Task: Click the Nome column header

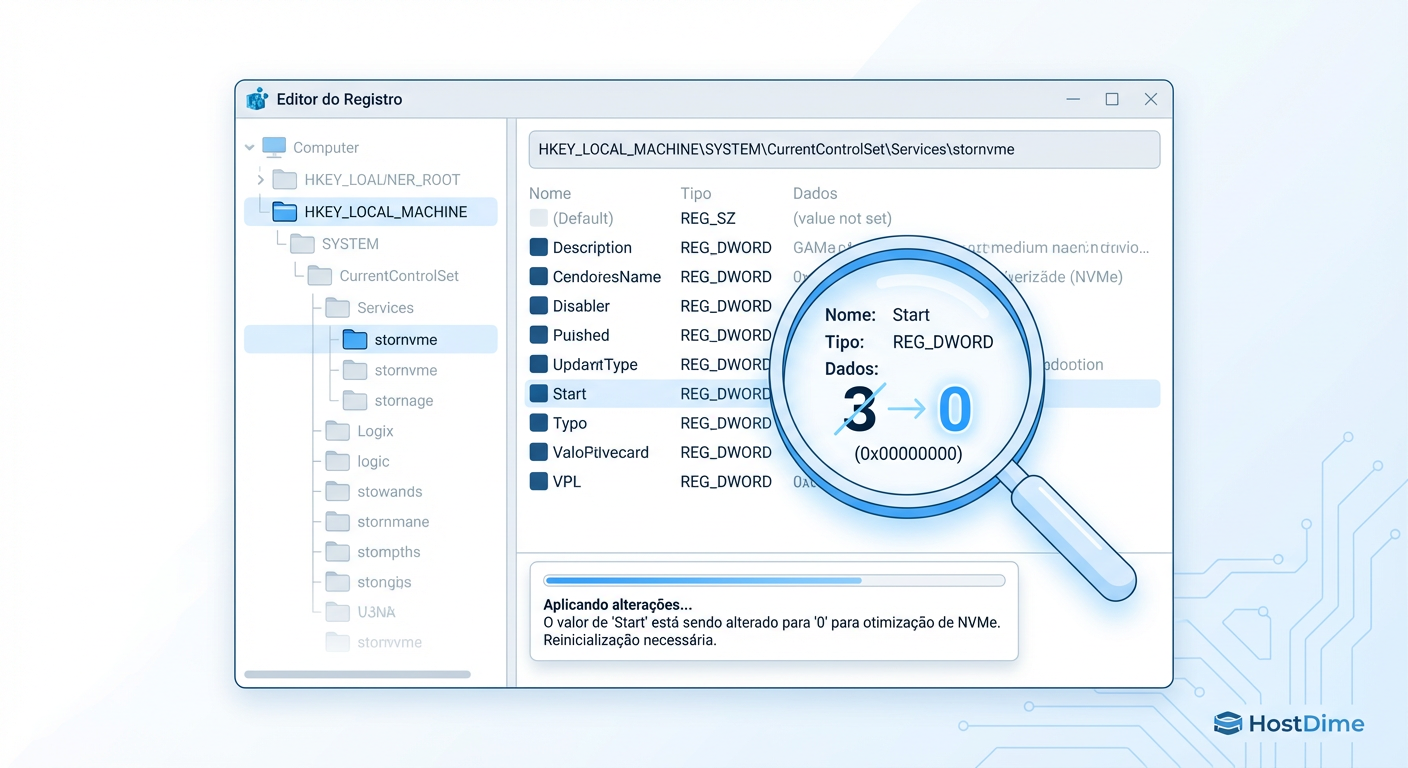Action: 552,193
